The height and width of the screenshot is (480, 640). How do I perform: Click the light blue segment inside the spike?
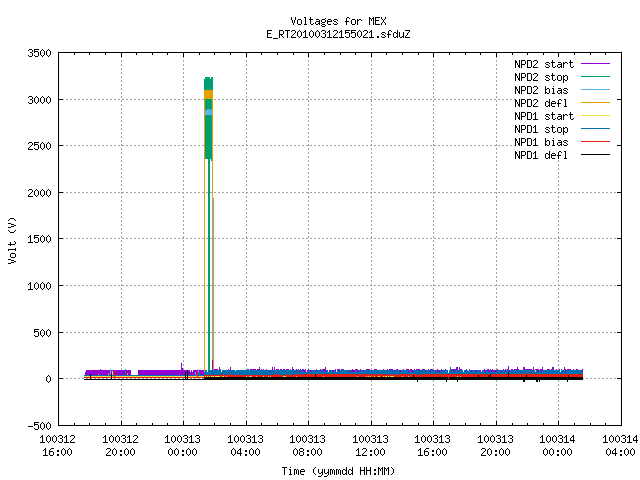[x=209, y=112]
